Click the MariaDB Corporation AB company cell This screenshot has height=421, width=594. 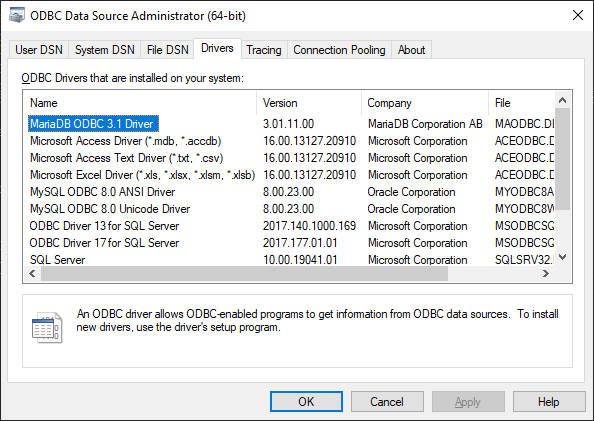[425, 124]
